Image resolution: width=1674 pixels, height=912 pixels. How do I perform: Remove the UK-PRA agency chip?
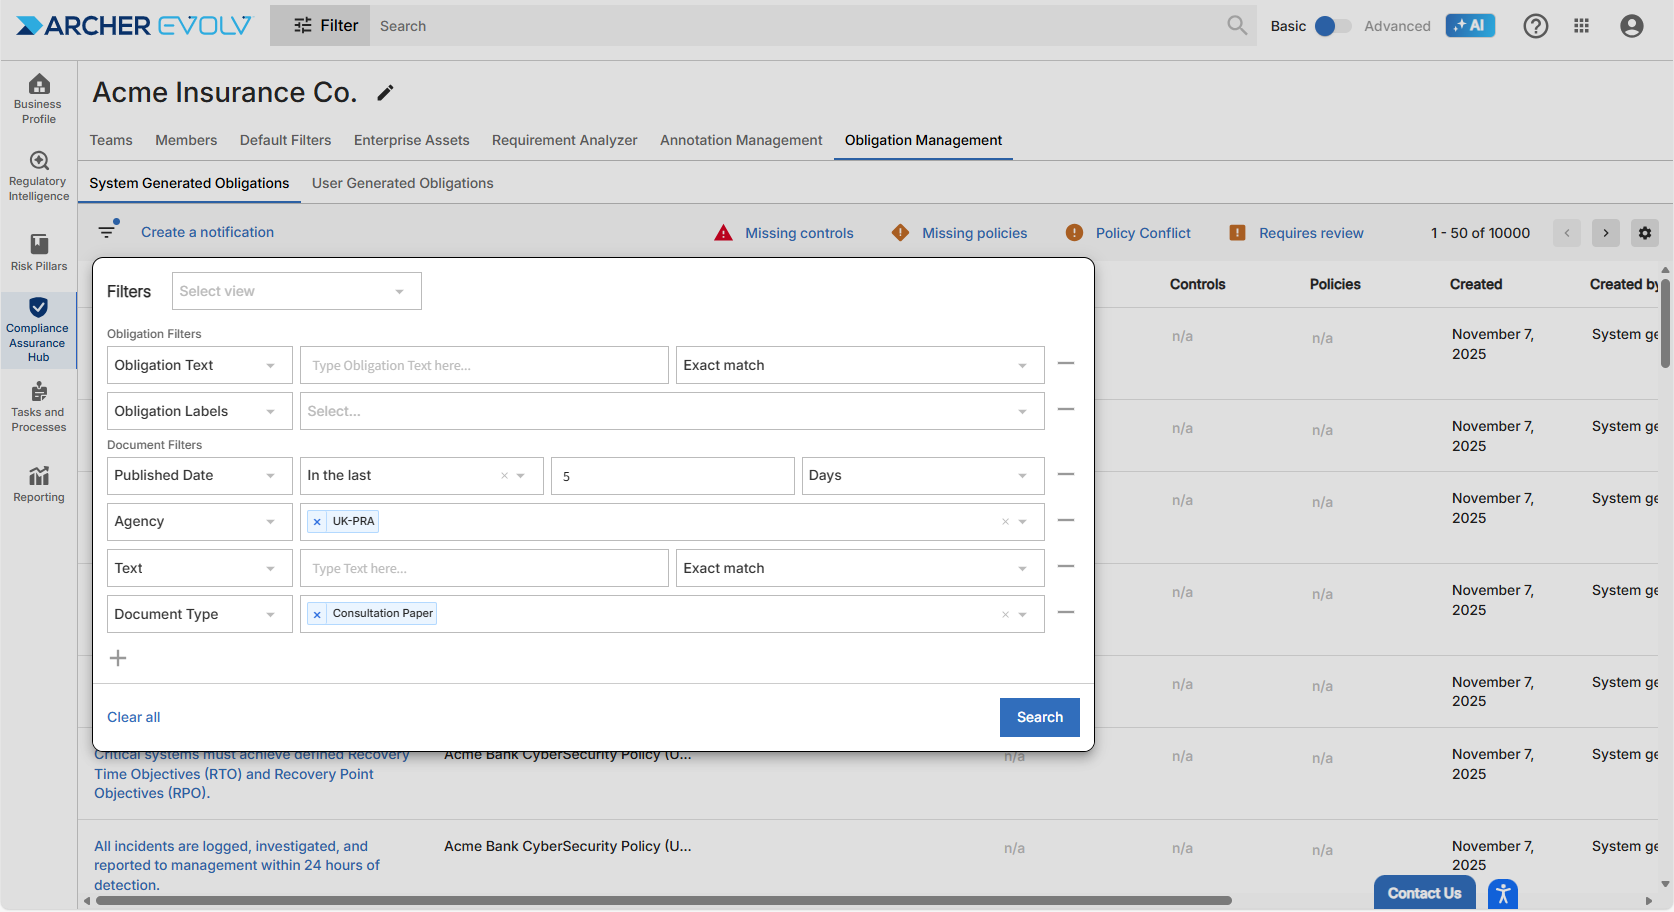point(317,522)
